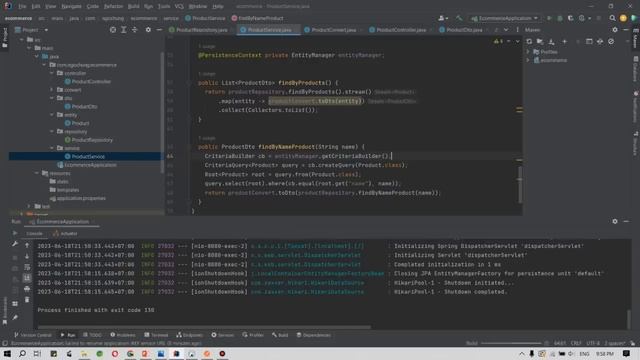The height and width of the screenshot is (360, 640).
Task: Click Windows Start button
Action: [x=7, y=353]
